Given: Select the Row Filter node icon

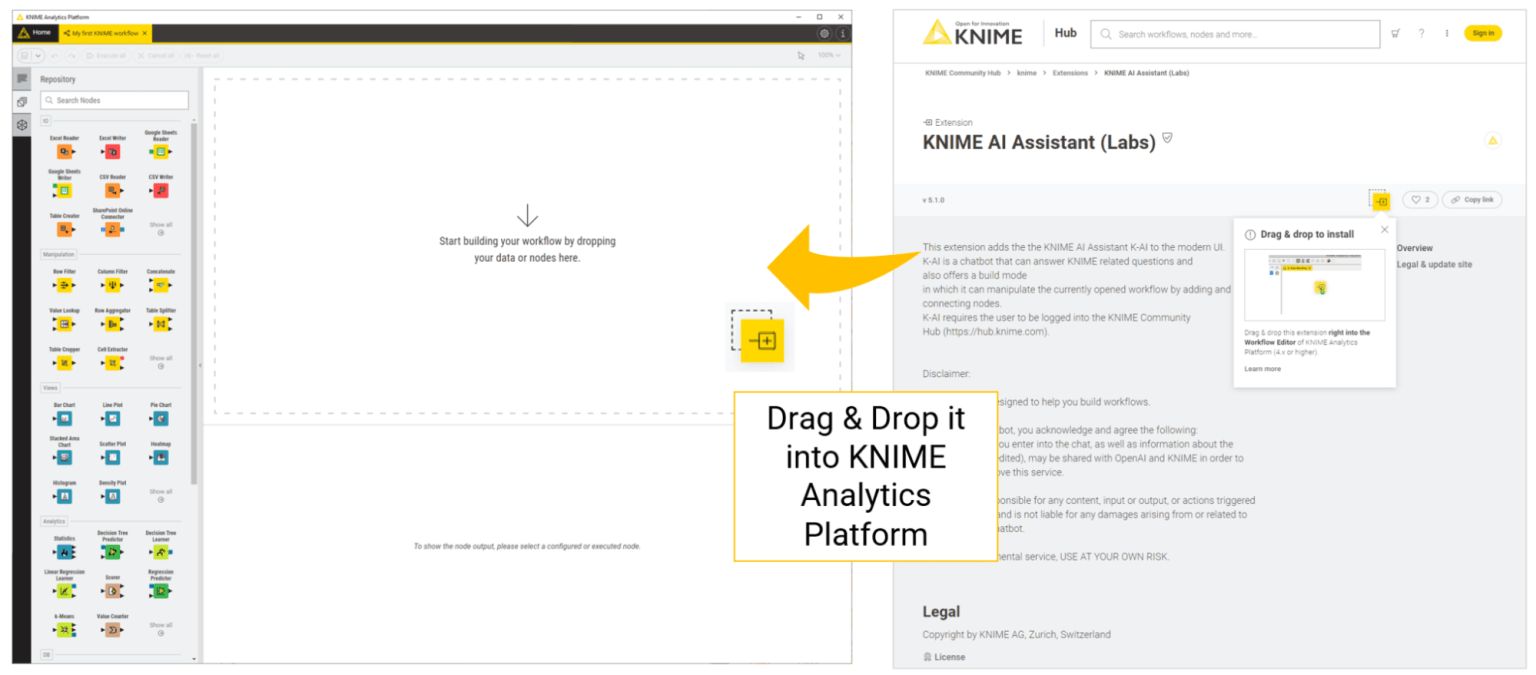Looking at the screenshot, I should tap(64, 285).
